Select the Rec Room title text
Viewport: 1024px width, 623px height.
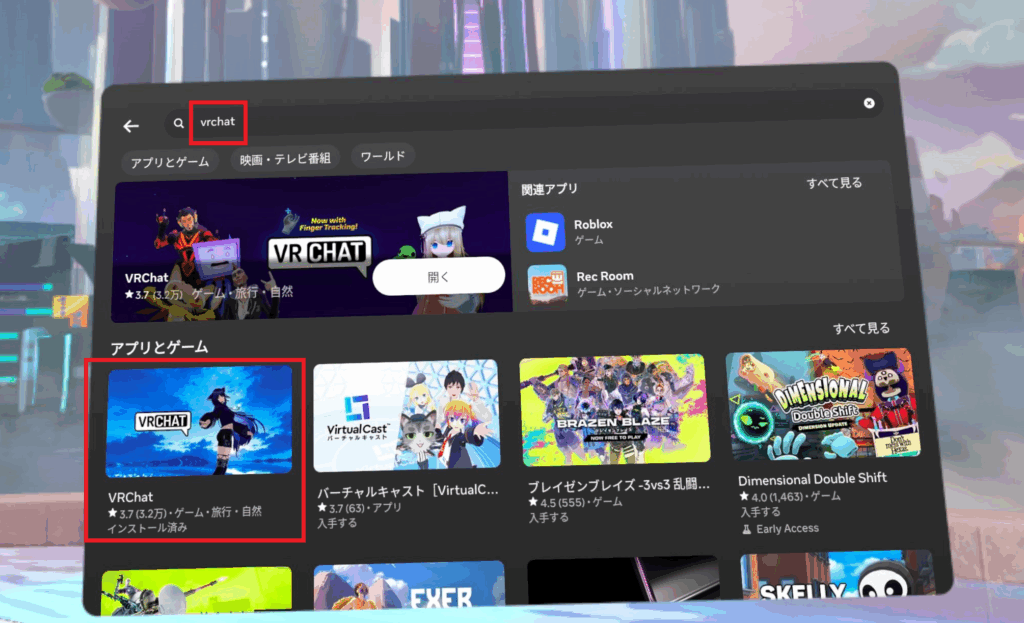tap(605, 276)
